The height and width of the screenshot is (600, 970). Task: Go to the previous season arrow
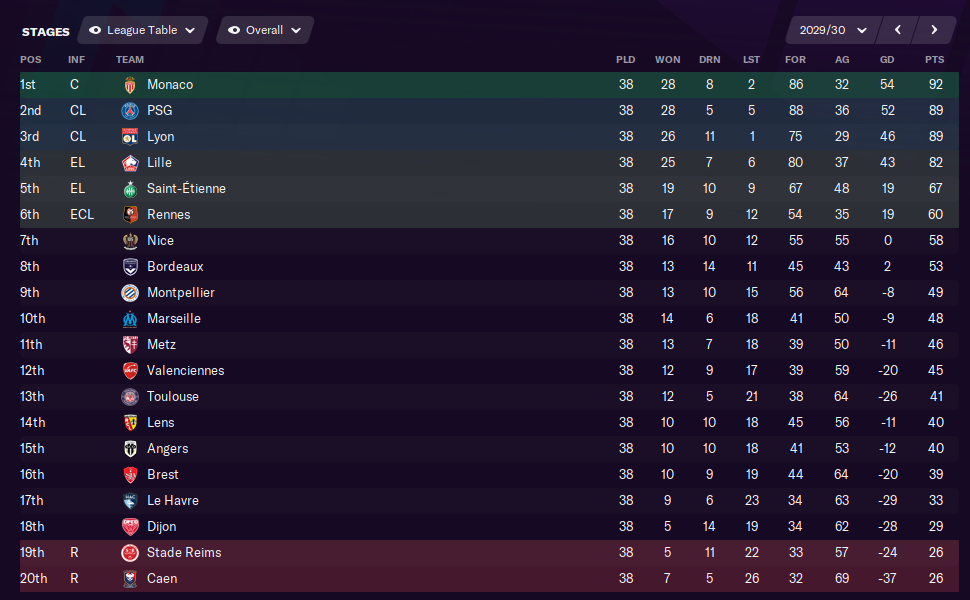coord(898,30)
